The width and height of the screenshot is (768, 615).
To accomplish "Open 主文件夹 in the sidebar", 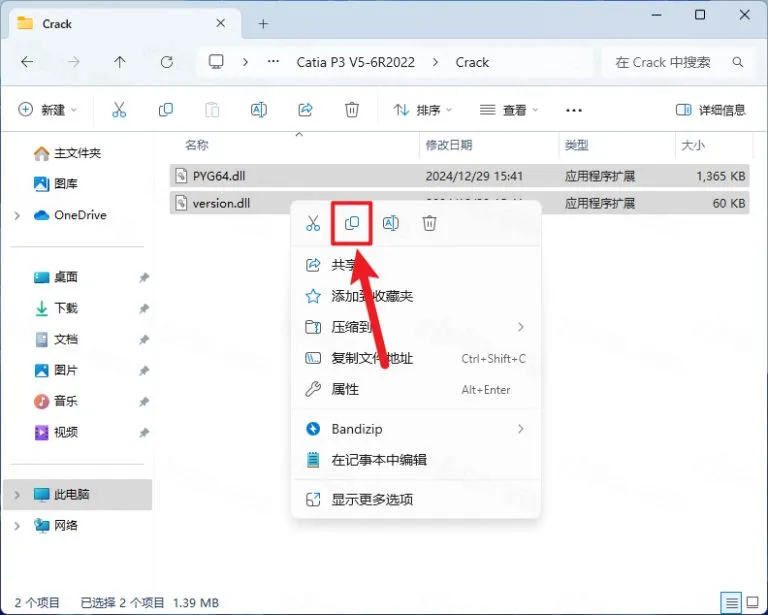I will click(67, 153).
